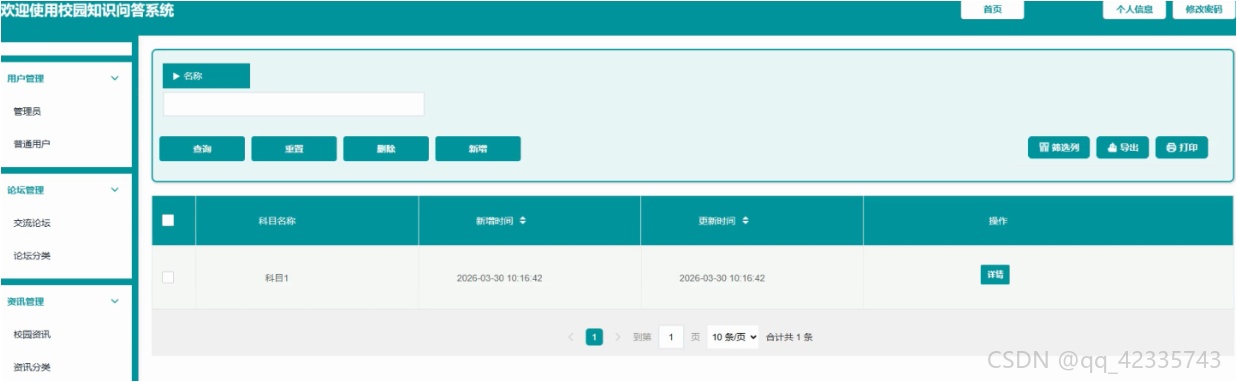Open 个人信息 in the top bar
The height and width of the screenshot is (382, 1237).
tap(1134, 10)
